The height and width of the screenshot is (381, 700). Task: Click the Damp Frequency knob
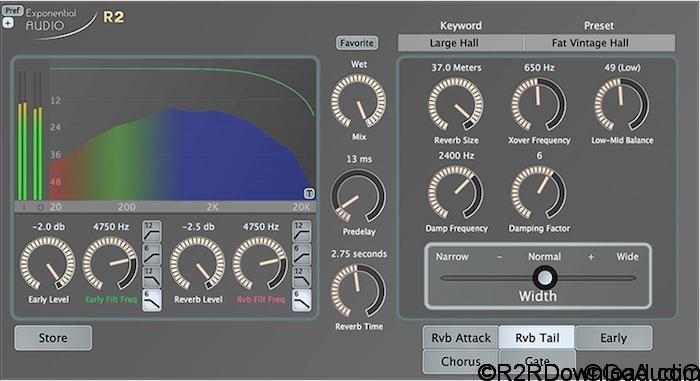click(x=456, y=193)
